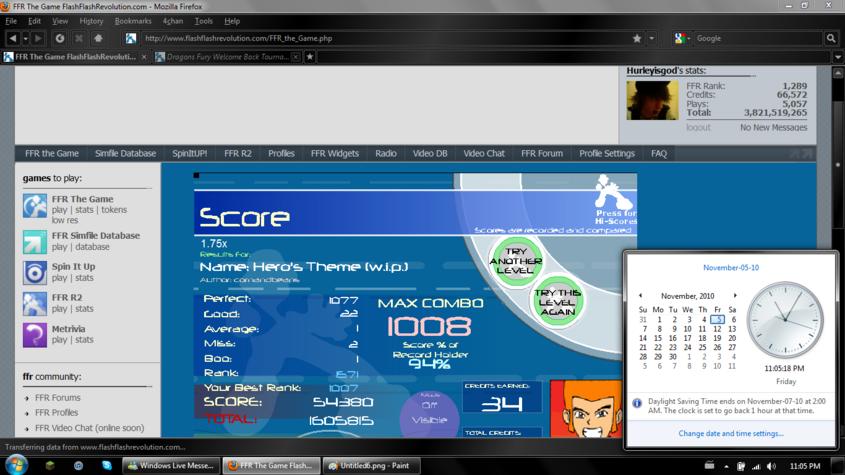845x475 pixels.
Task: Select November 12 on the calendar
Action: pyautogui.click(x=717, y=329)
